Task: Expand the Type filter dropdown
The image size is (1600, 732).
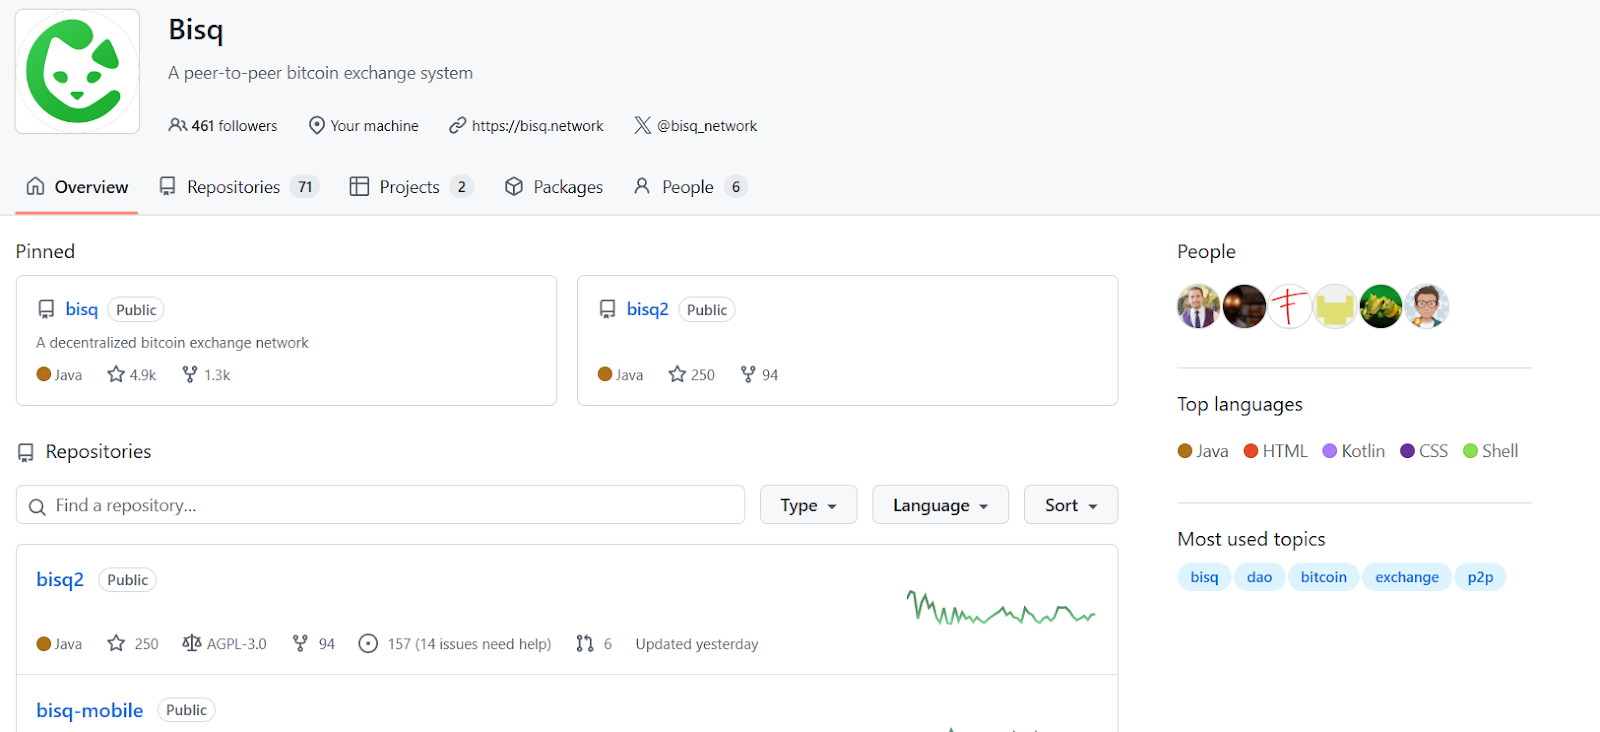Action: 808,505
